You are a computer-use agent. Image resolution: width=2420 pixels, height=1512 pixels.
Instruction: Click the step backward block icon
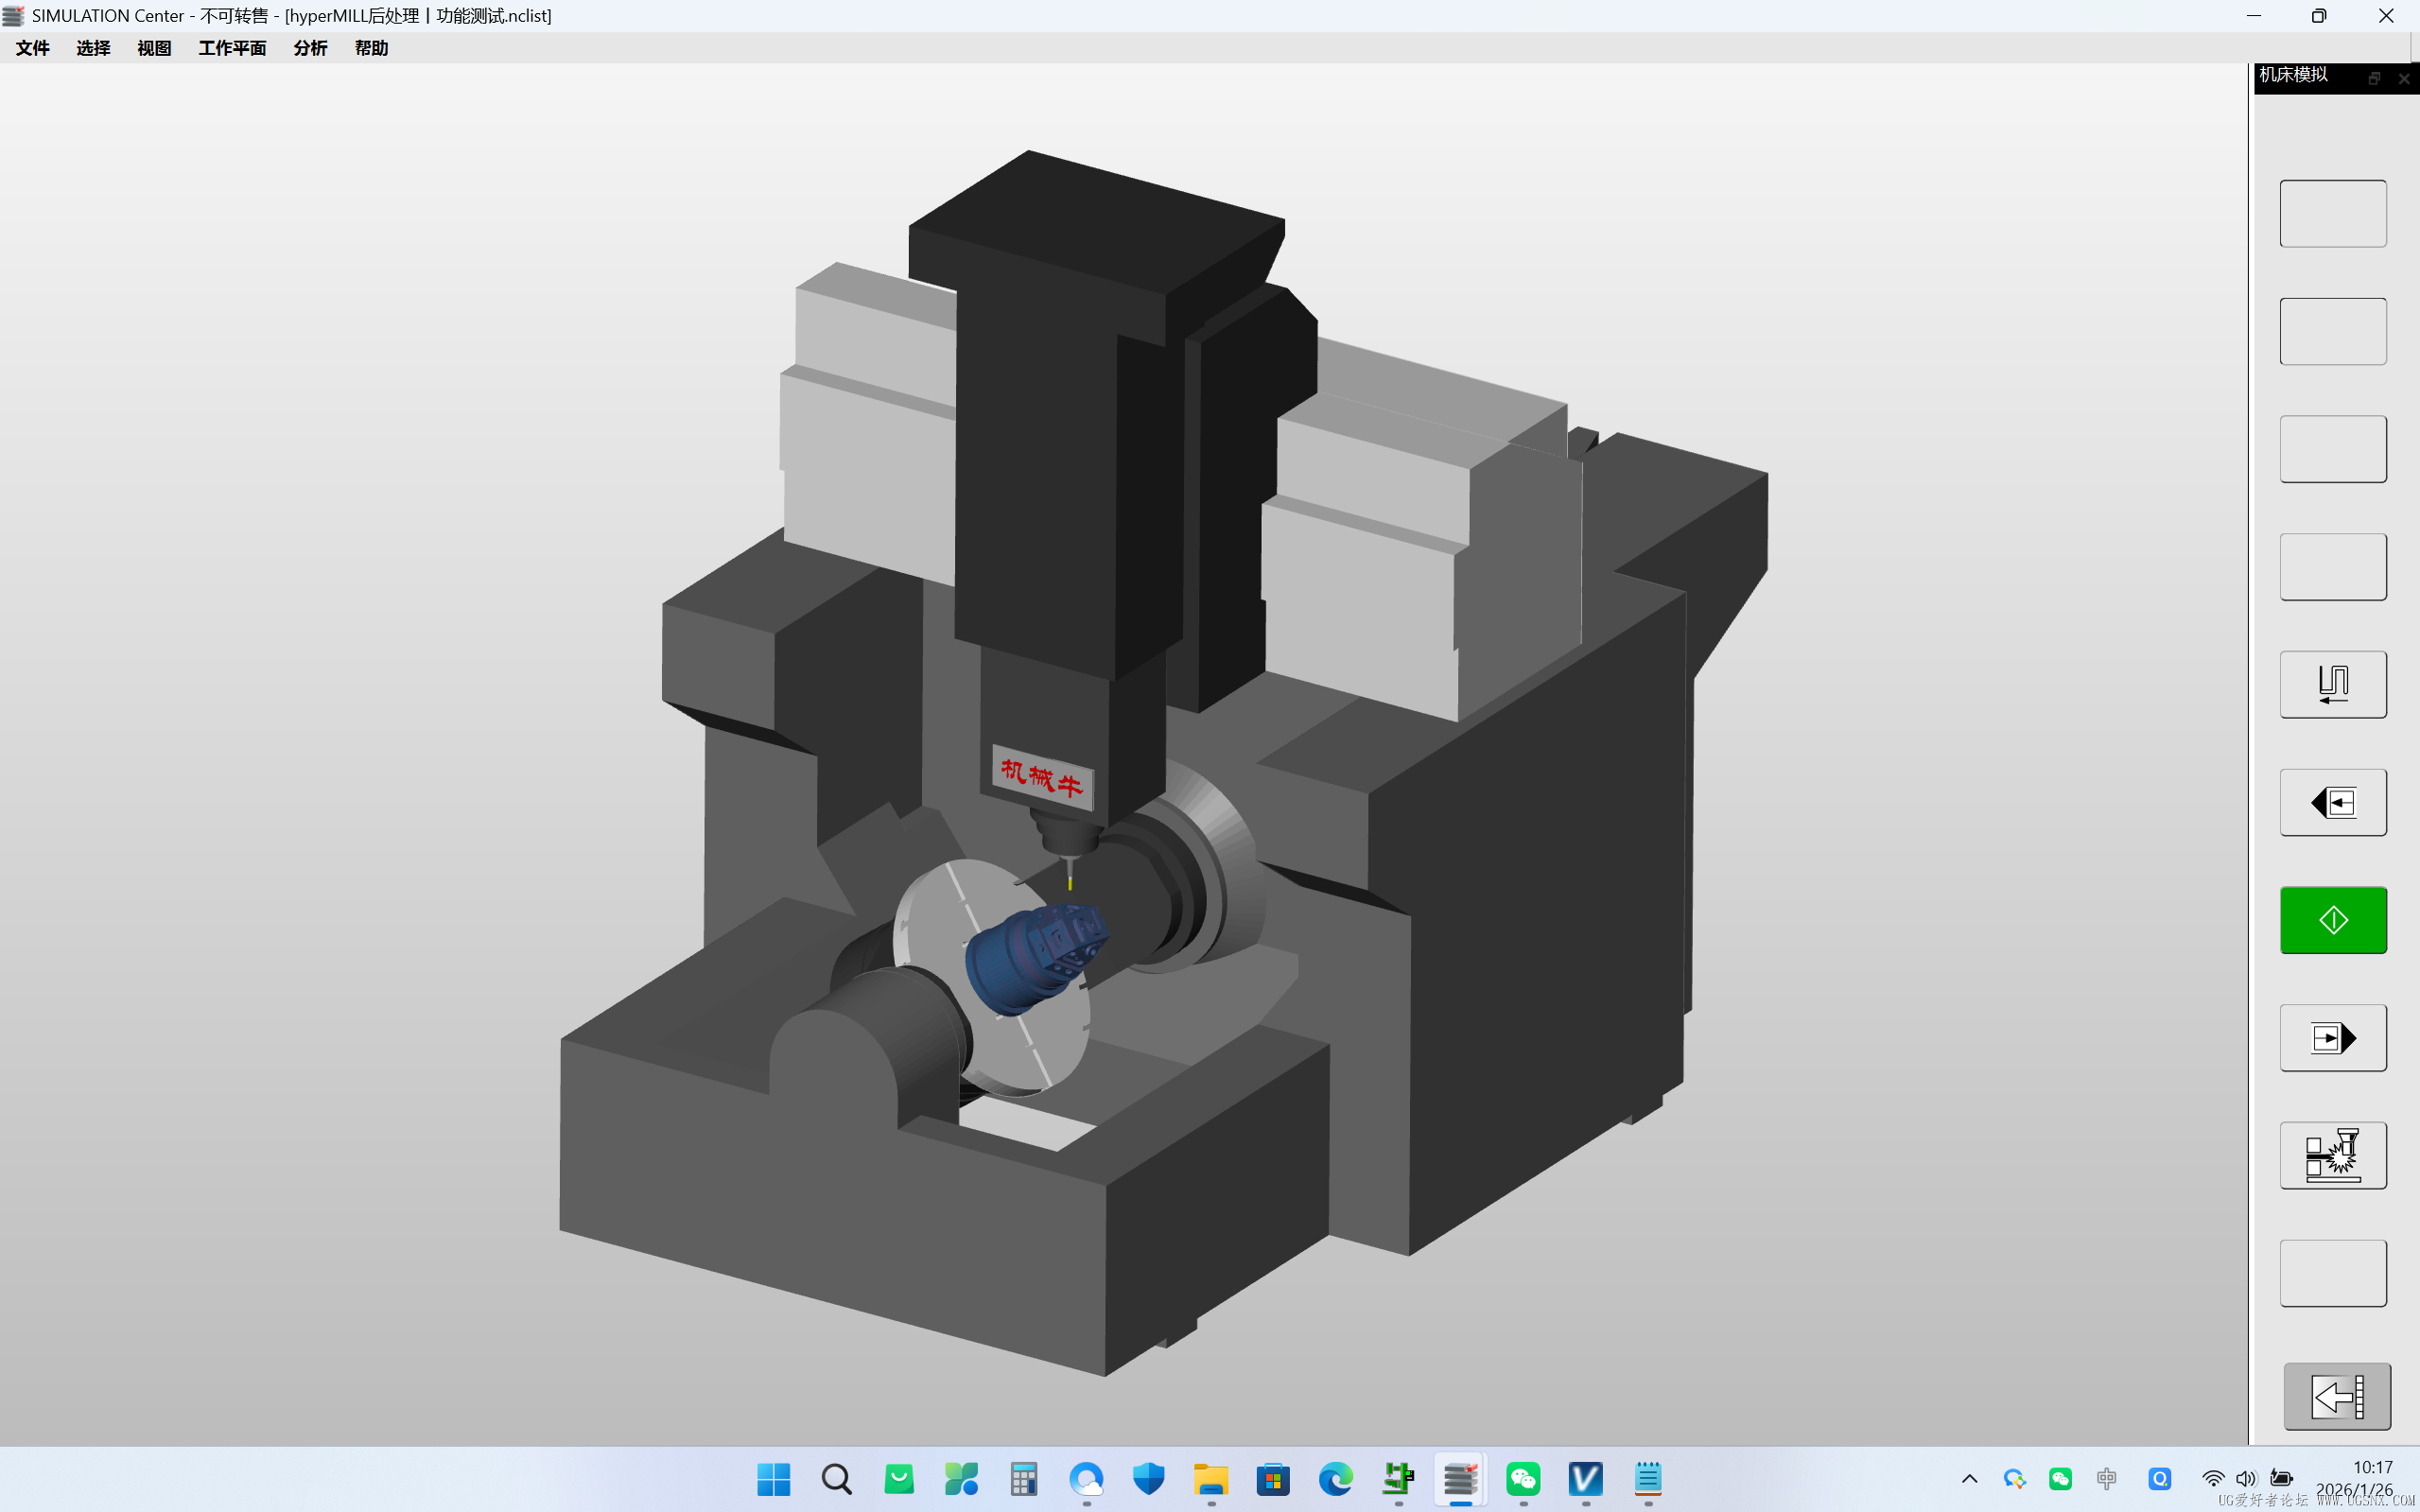coord(2332,802)
